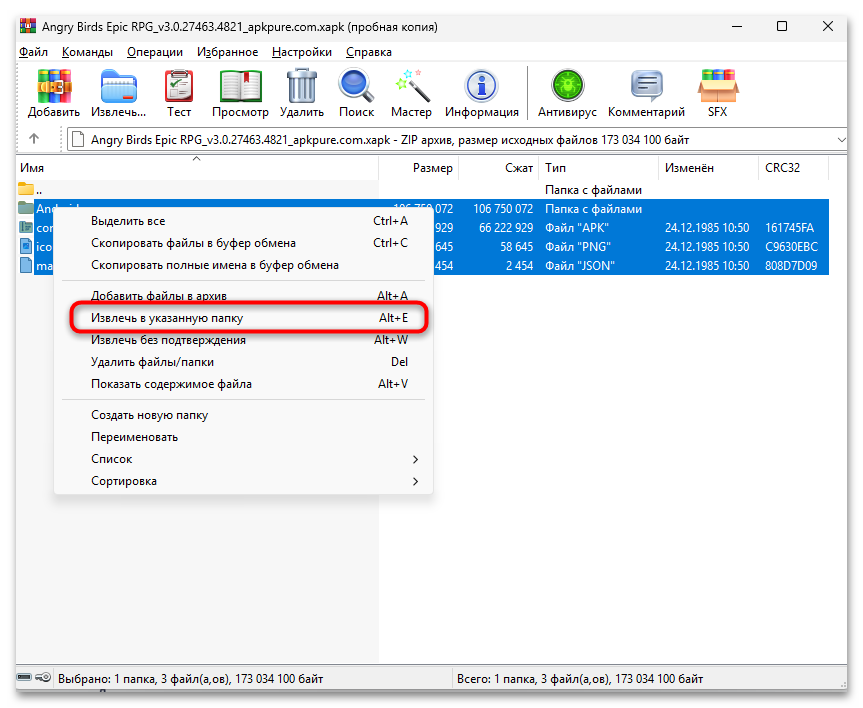Open the Команды menu

(x=87, y=52)
